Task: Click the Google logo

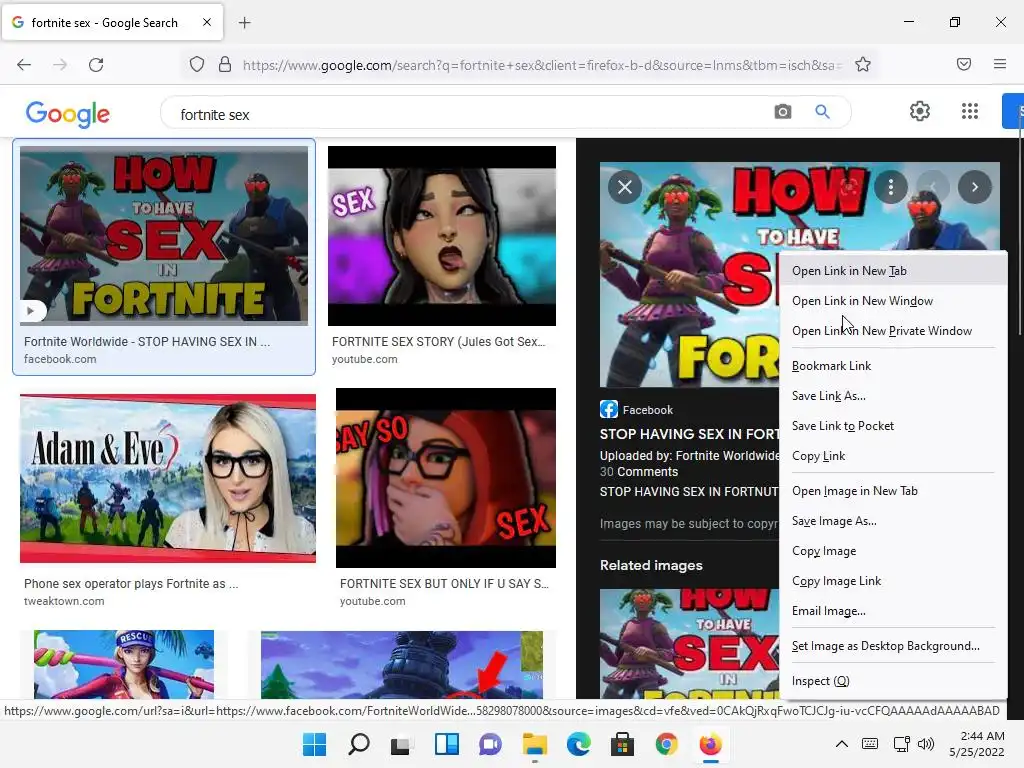Action: tap(68, 114)
